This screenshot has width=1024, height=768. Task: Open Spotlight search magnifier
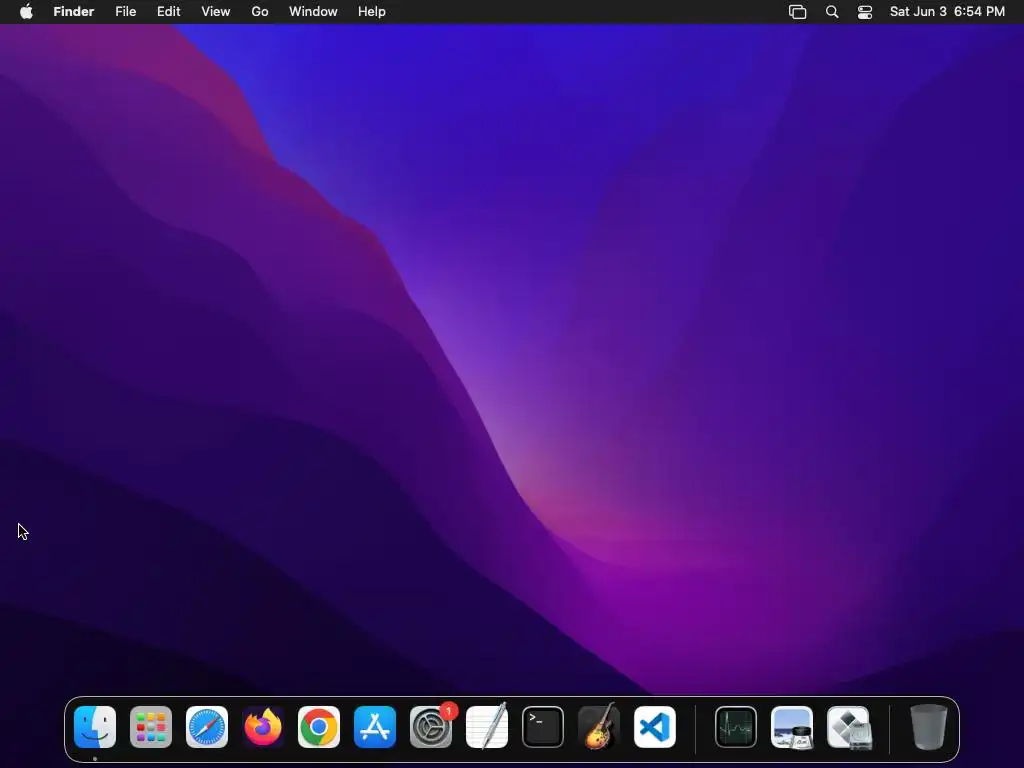click(832, 12)
